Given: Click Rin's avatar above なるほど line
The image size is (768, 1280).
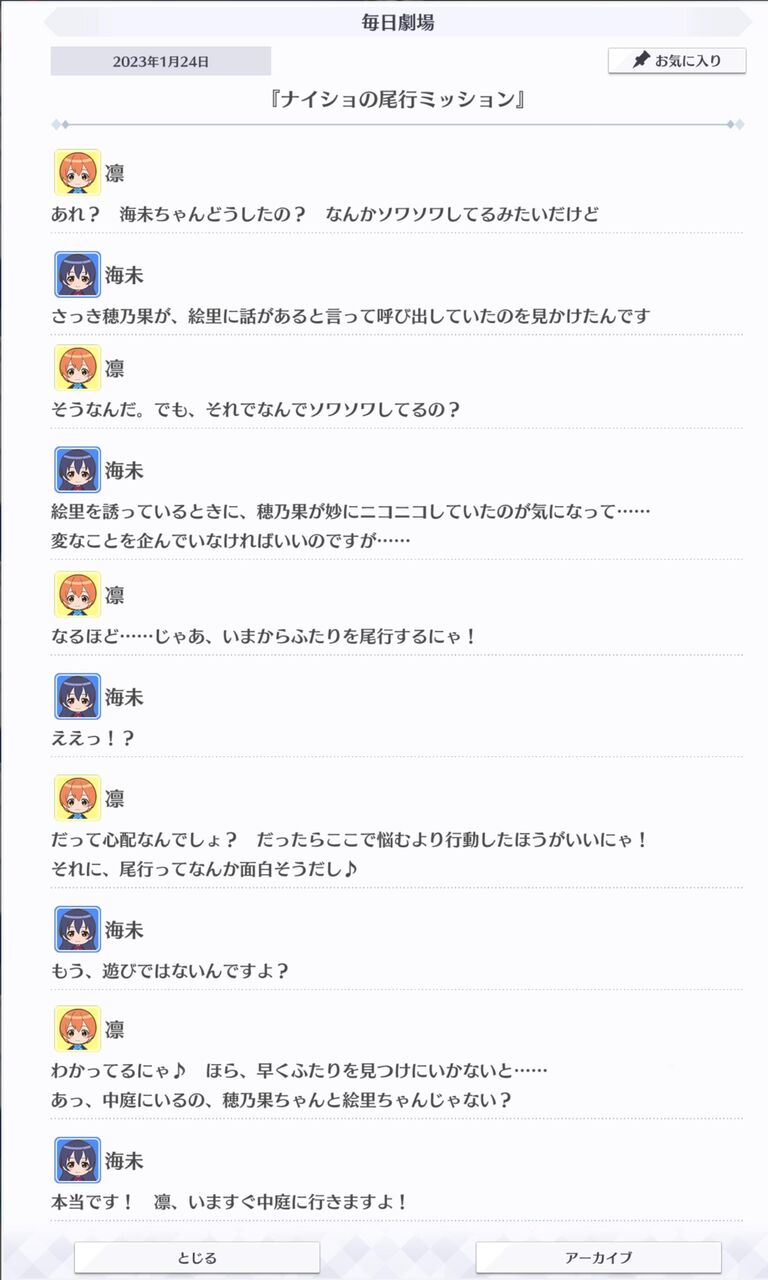Looking at the screenshot, I should coord(77,595).
